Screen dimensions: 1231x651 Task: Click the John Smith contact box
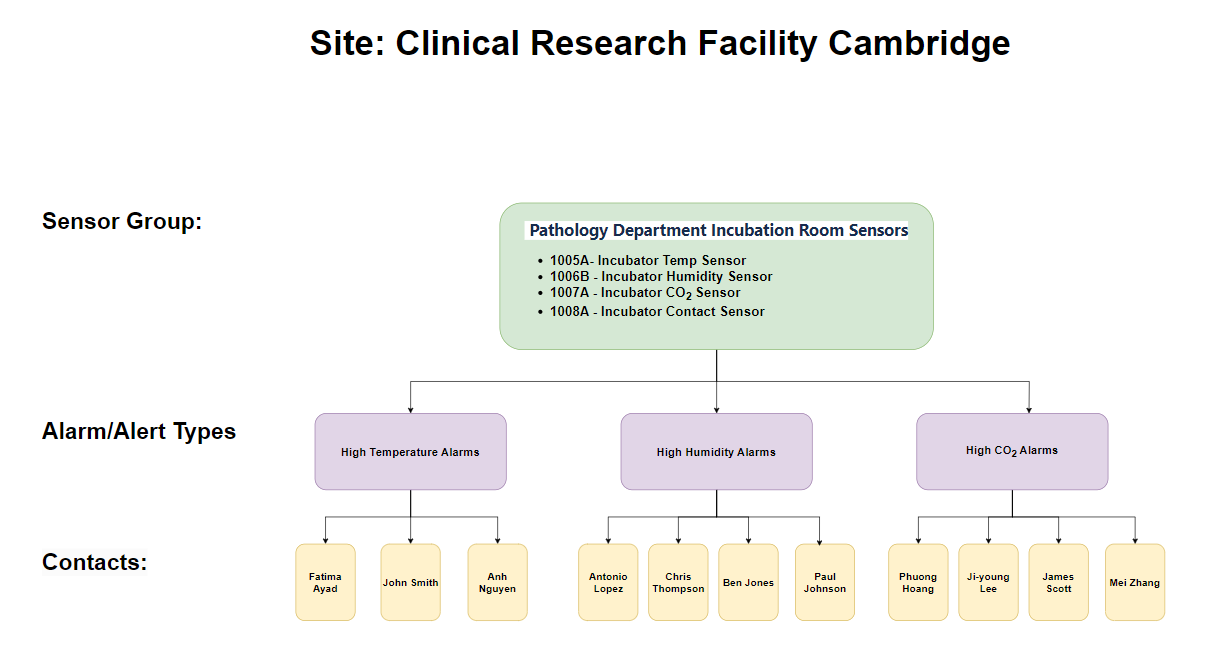pos(410,582)
